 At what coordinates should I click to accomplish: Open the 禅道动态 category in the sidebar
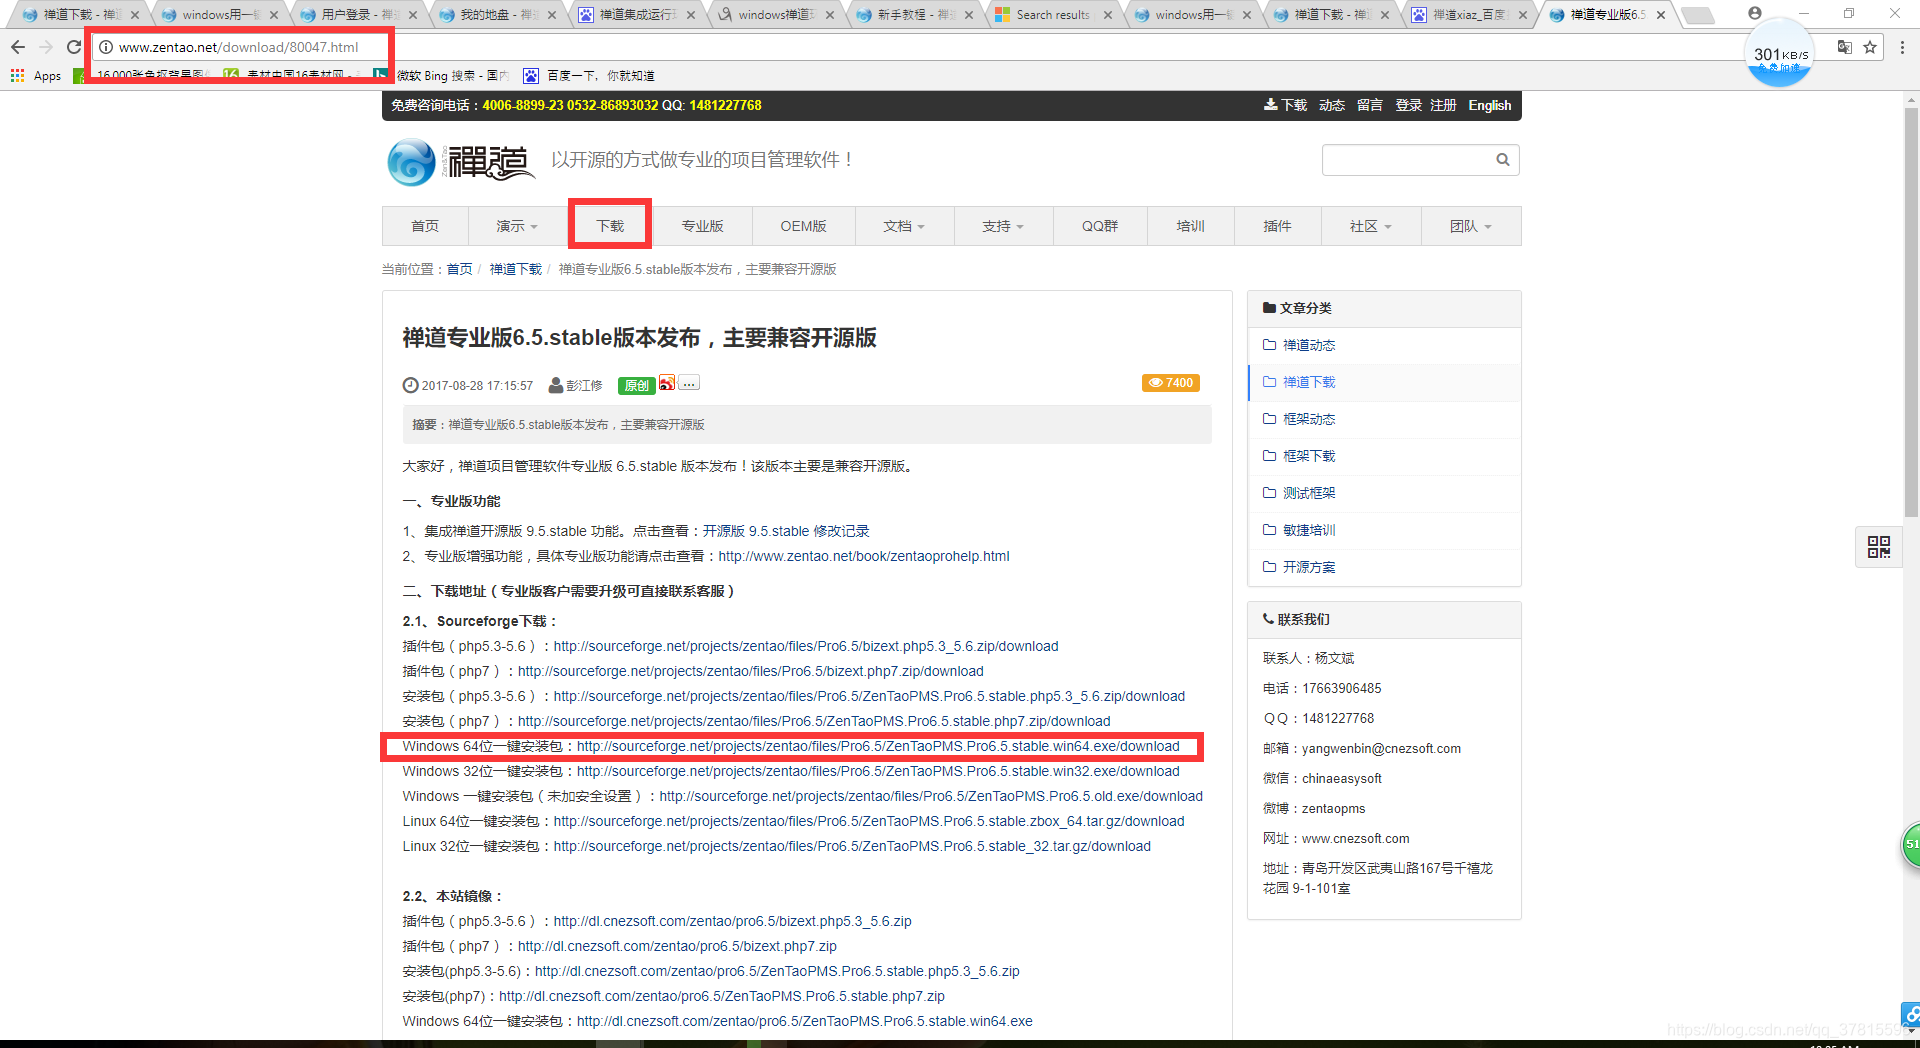coord(1384,345)
